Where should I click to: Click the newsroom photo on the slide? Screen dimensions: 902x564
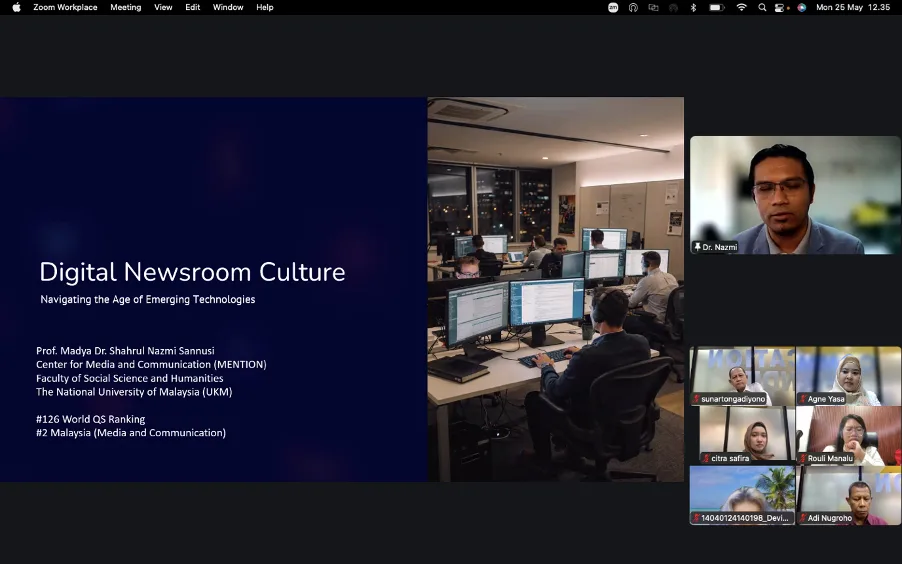(556, 289)
